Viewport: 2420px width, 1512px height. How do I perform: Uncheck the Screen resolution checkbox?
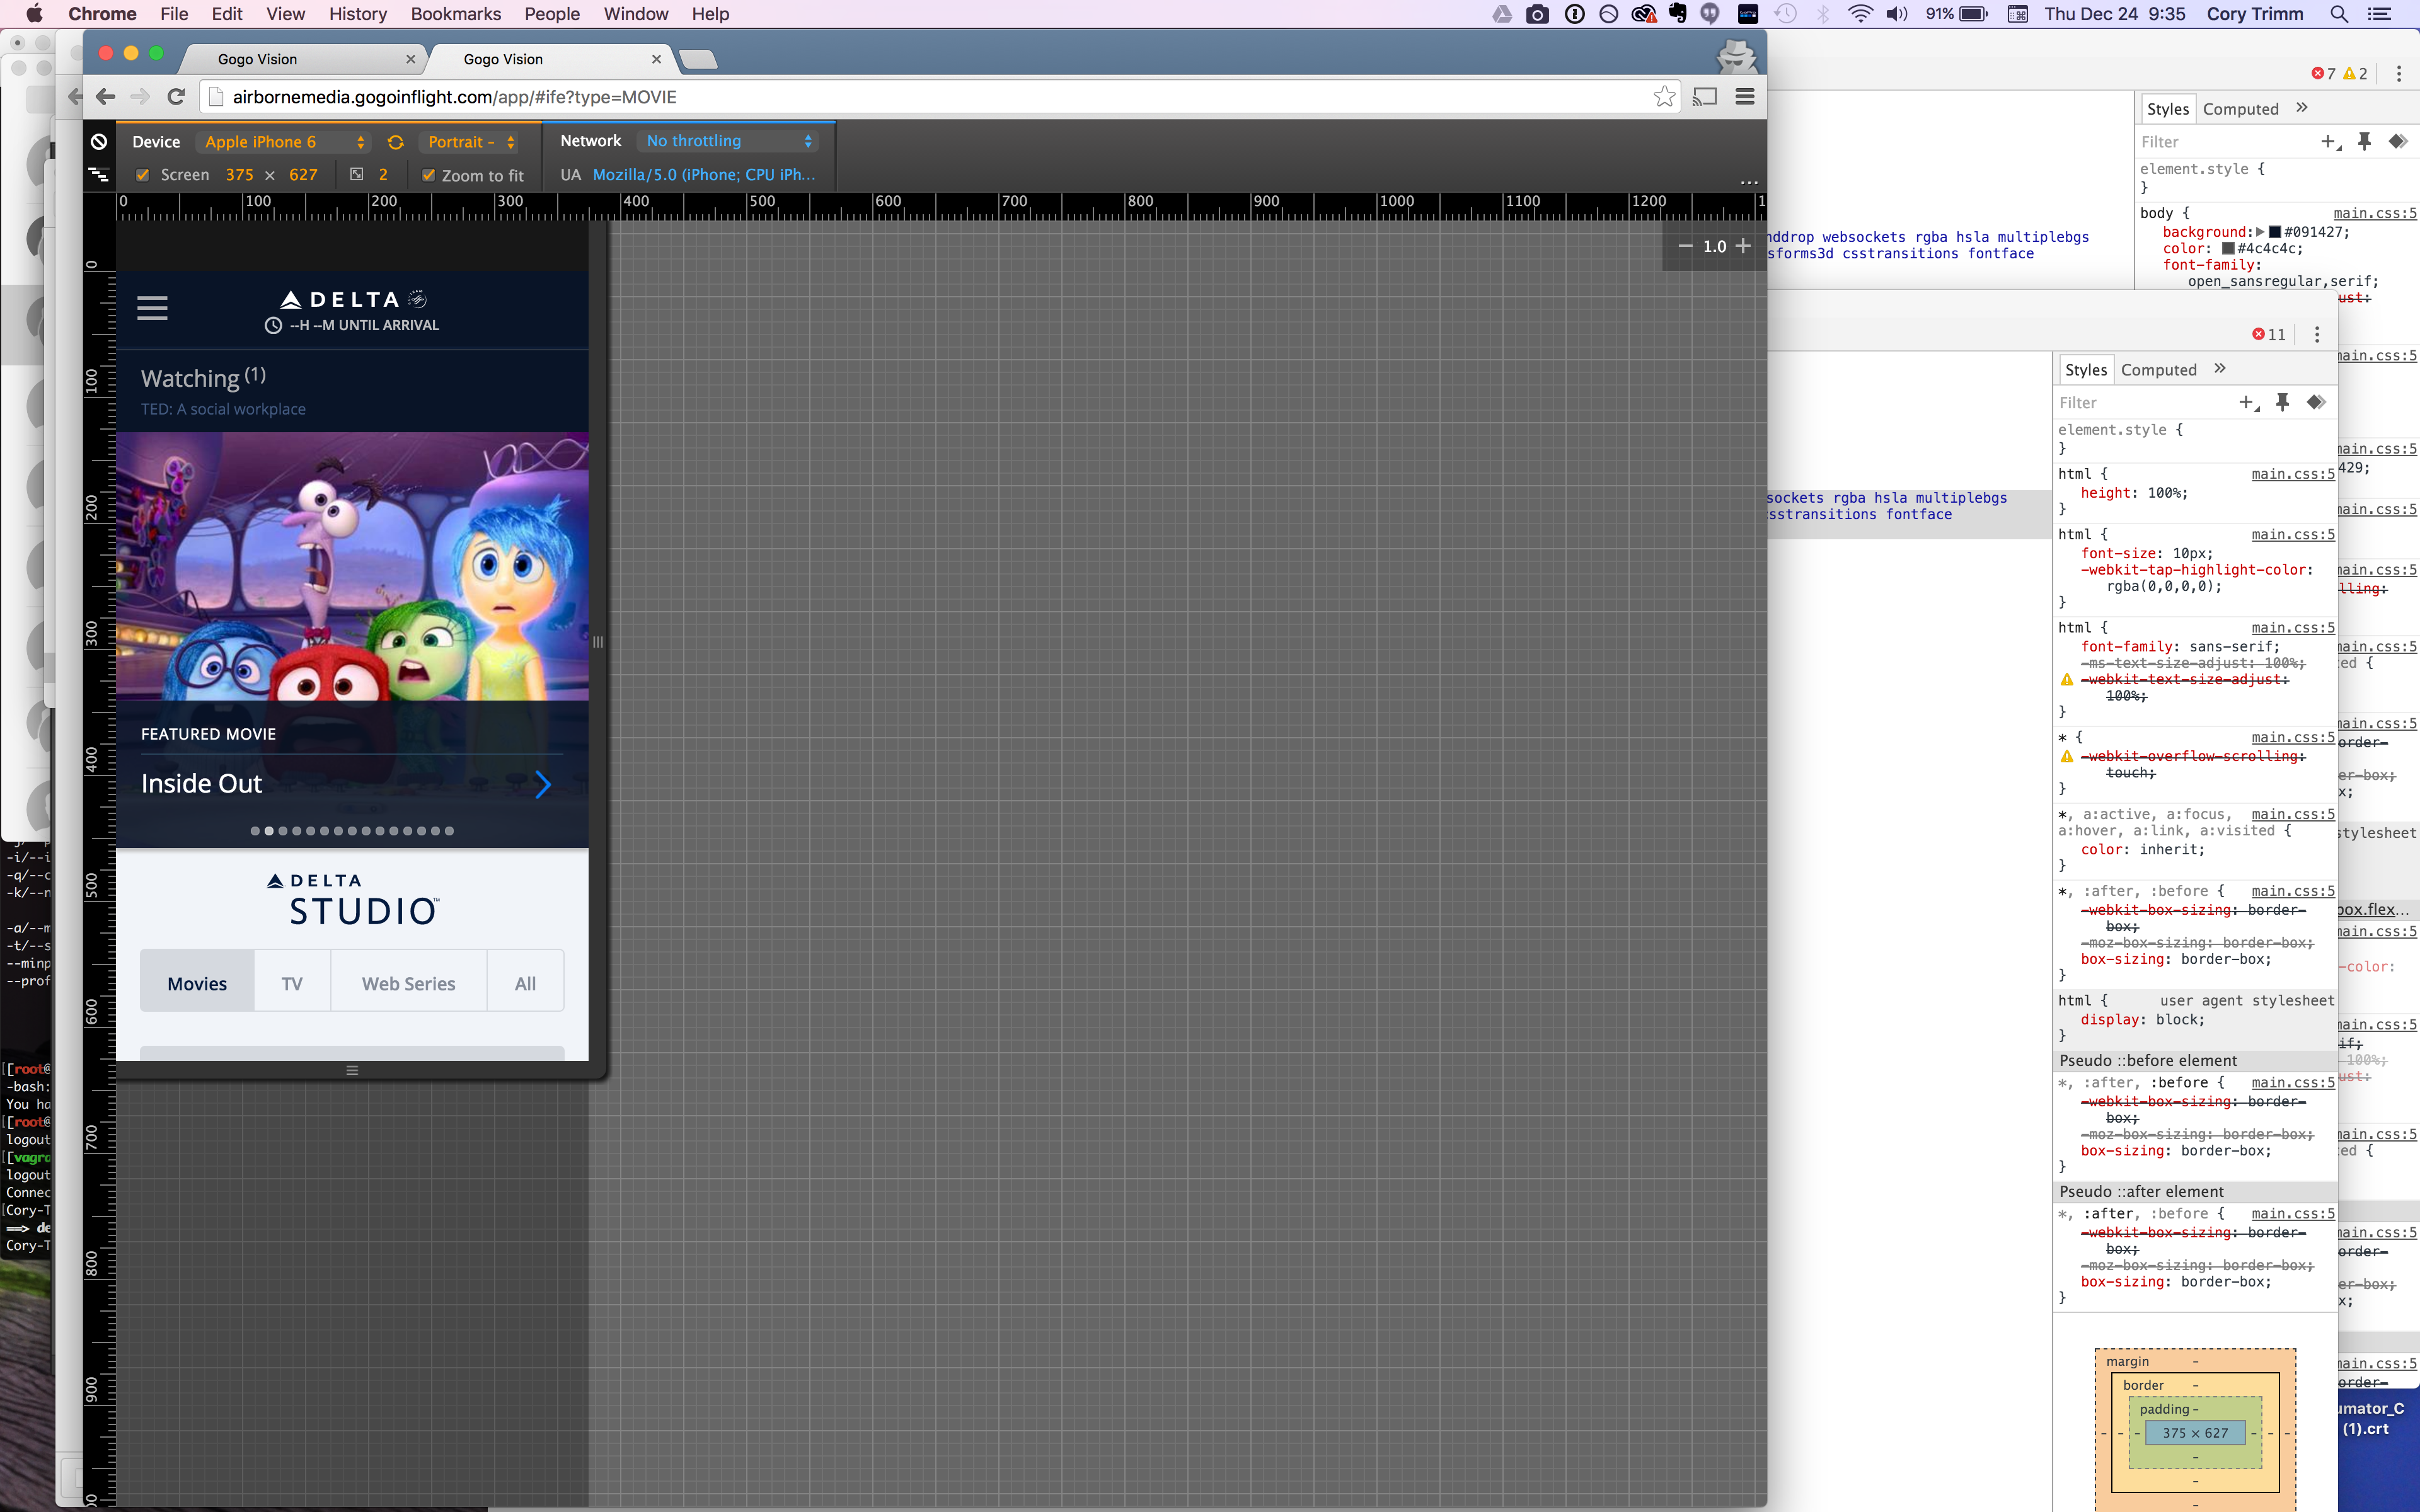(143, 174)
